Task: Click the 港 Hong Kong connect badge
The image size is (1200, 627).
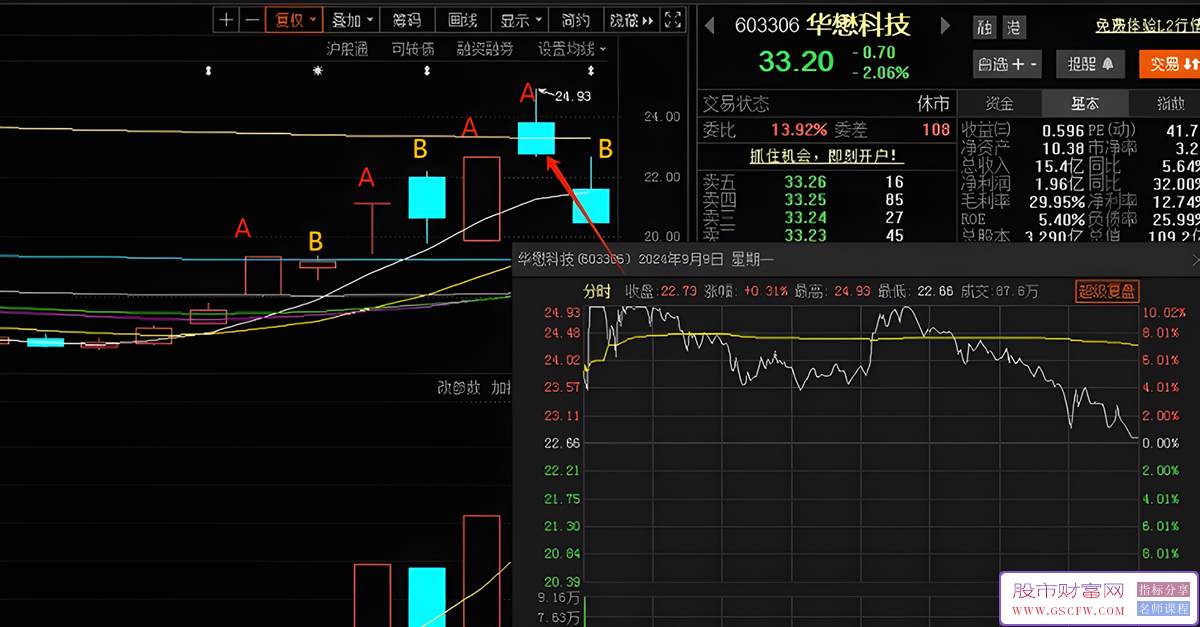Action: [x=1013, y=28]
